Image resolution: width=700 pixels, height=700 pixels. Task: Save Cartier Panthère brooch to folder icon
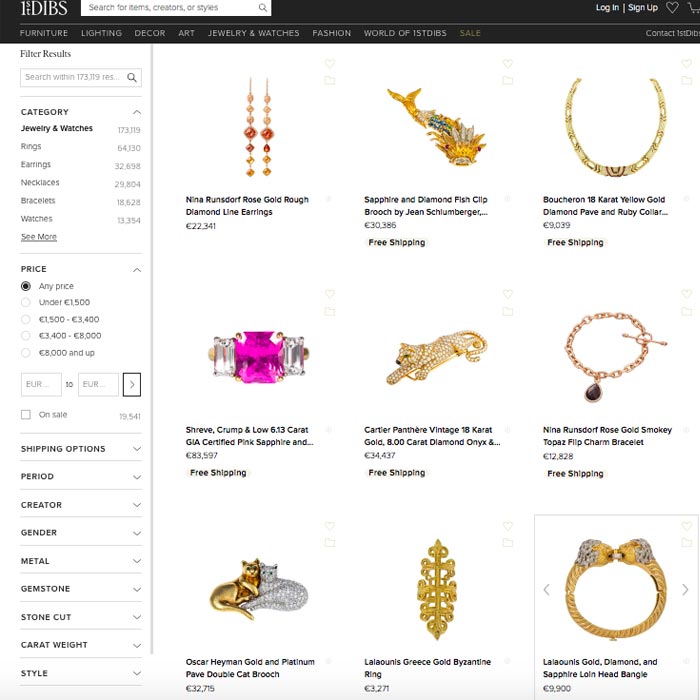point(508,311)
